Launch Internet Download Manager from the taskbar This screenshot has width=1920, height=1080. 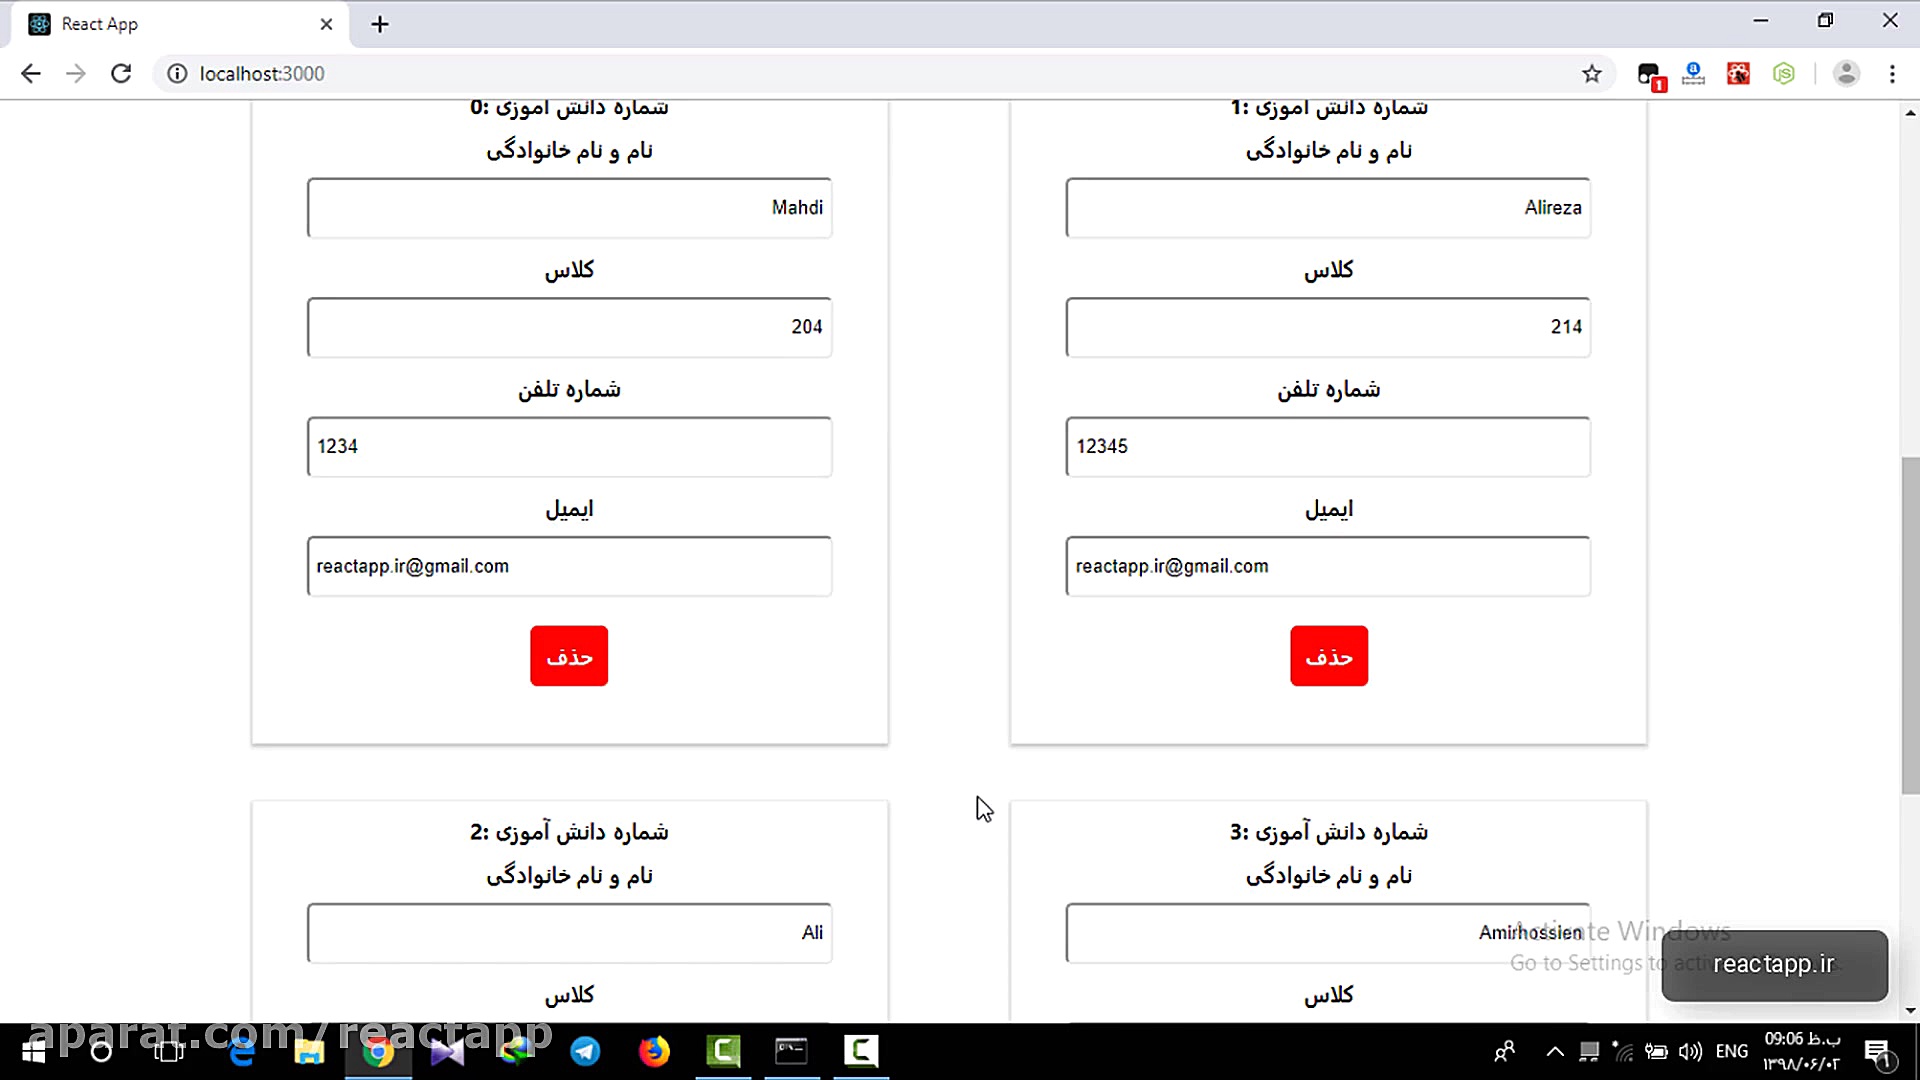(515, 1052)
